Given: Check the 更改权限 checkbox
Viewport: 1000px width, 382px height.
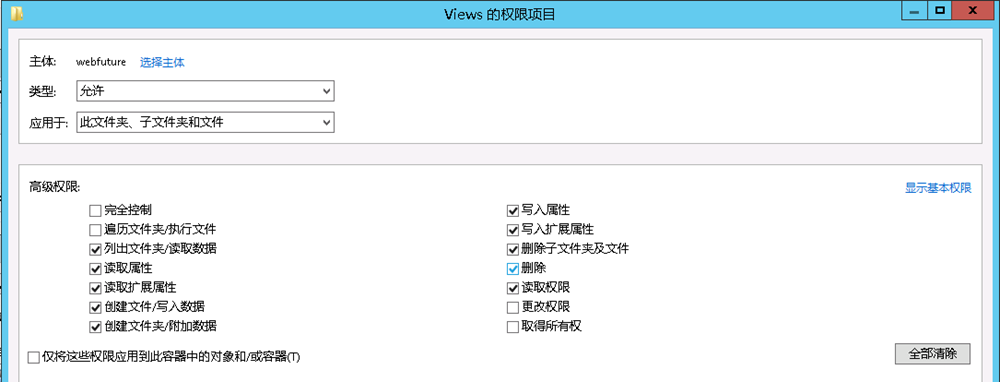Looking at the screenshot, I should click(513, 307).
